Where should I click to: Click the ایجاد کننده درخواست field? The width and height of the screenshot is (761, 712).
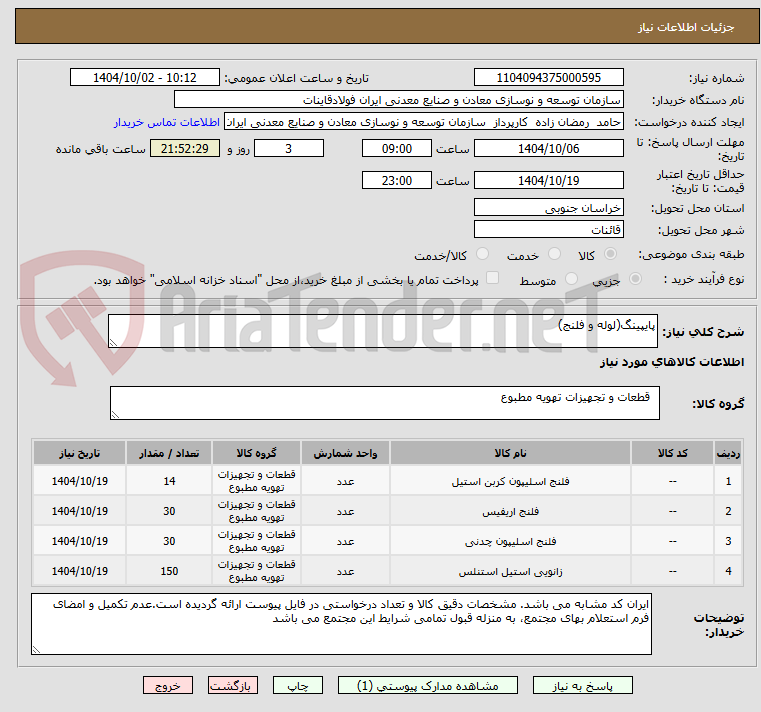coord(424,122)
